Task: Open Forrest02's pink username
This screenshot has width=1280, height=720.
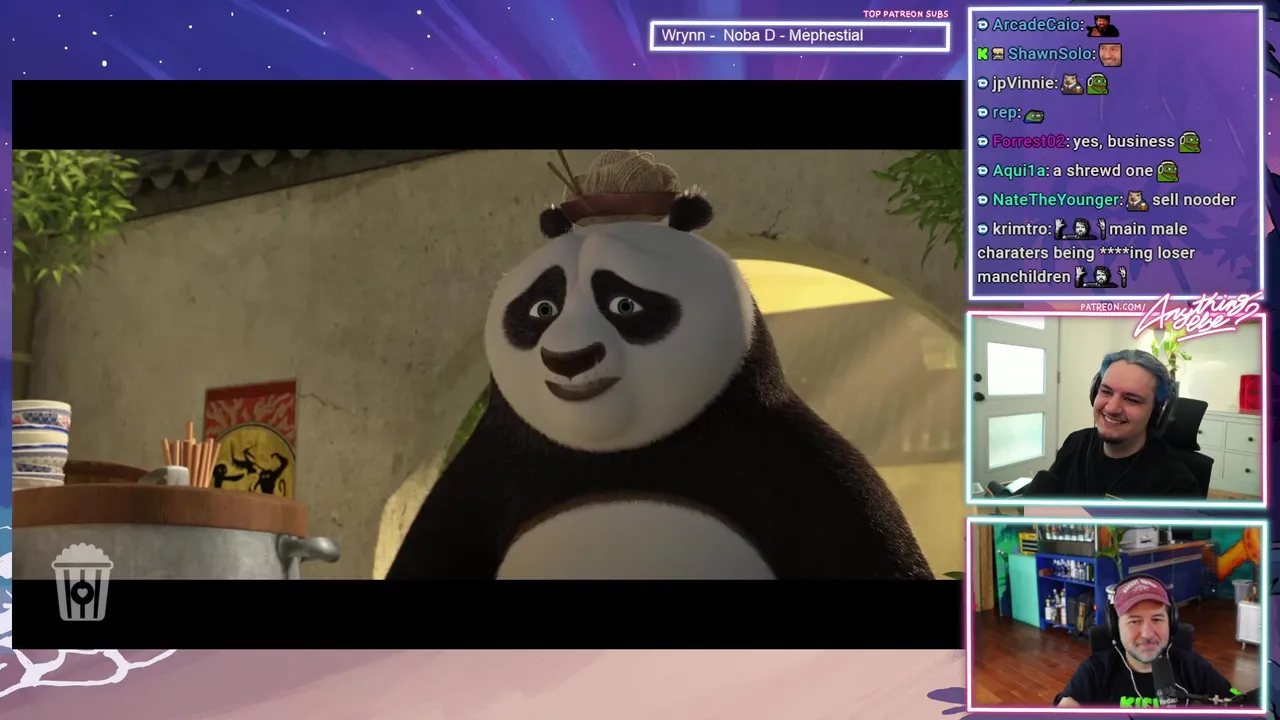Action: point(1029,141)
